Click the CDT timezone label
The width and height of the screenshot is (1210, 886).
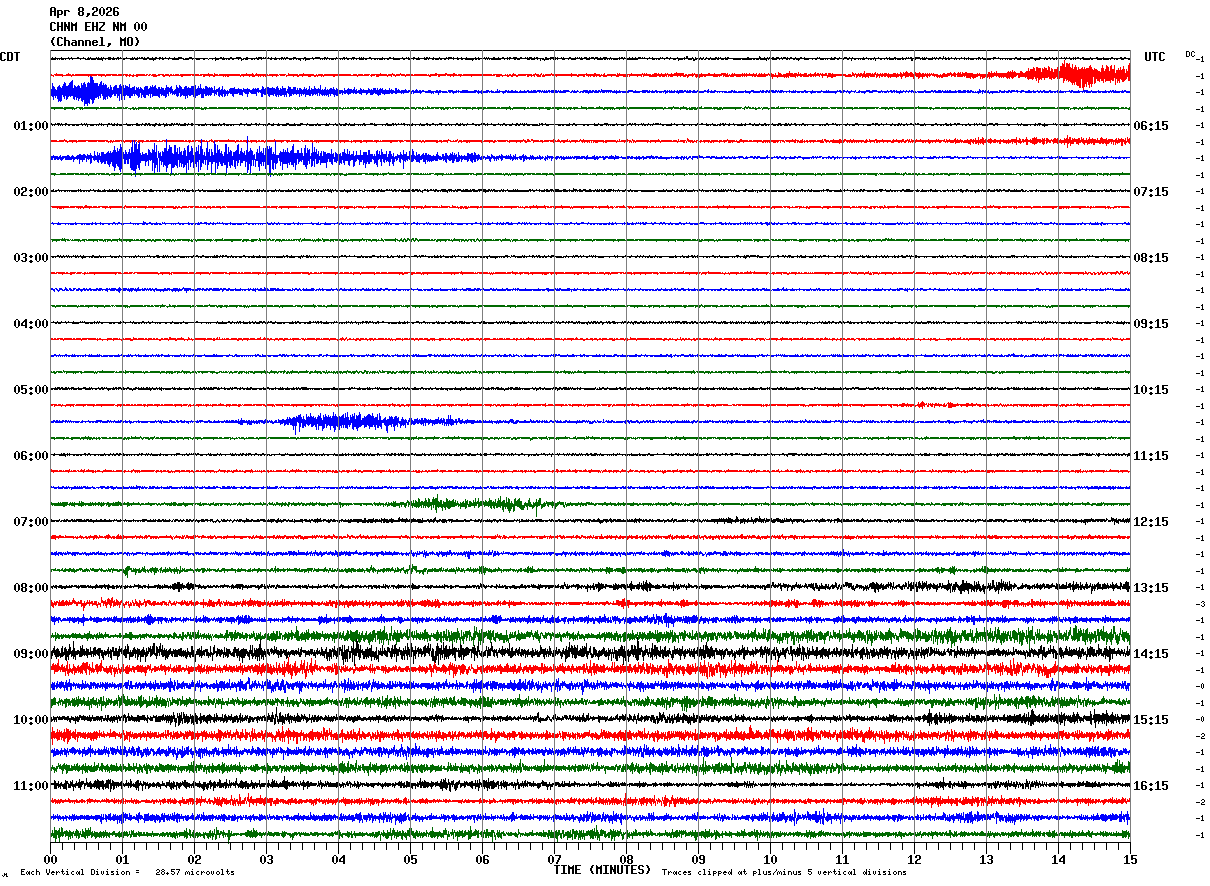pos(10,57)
